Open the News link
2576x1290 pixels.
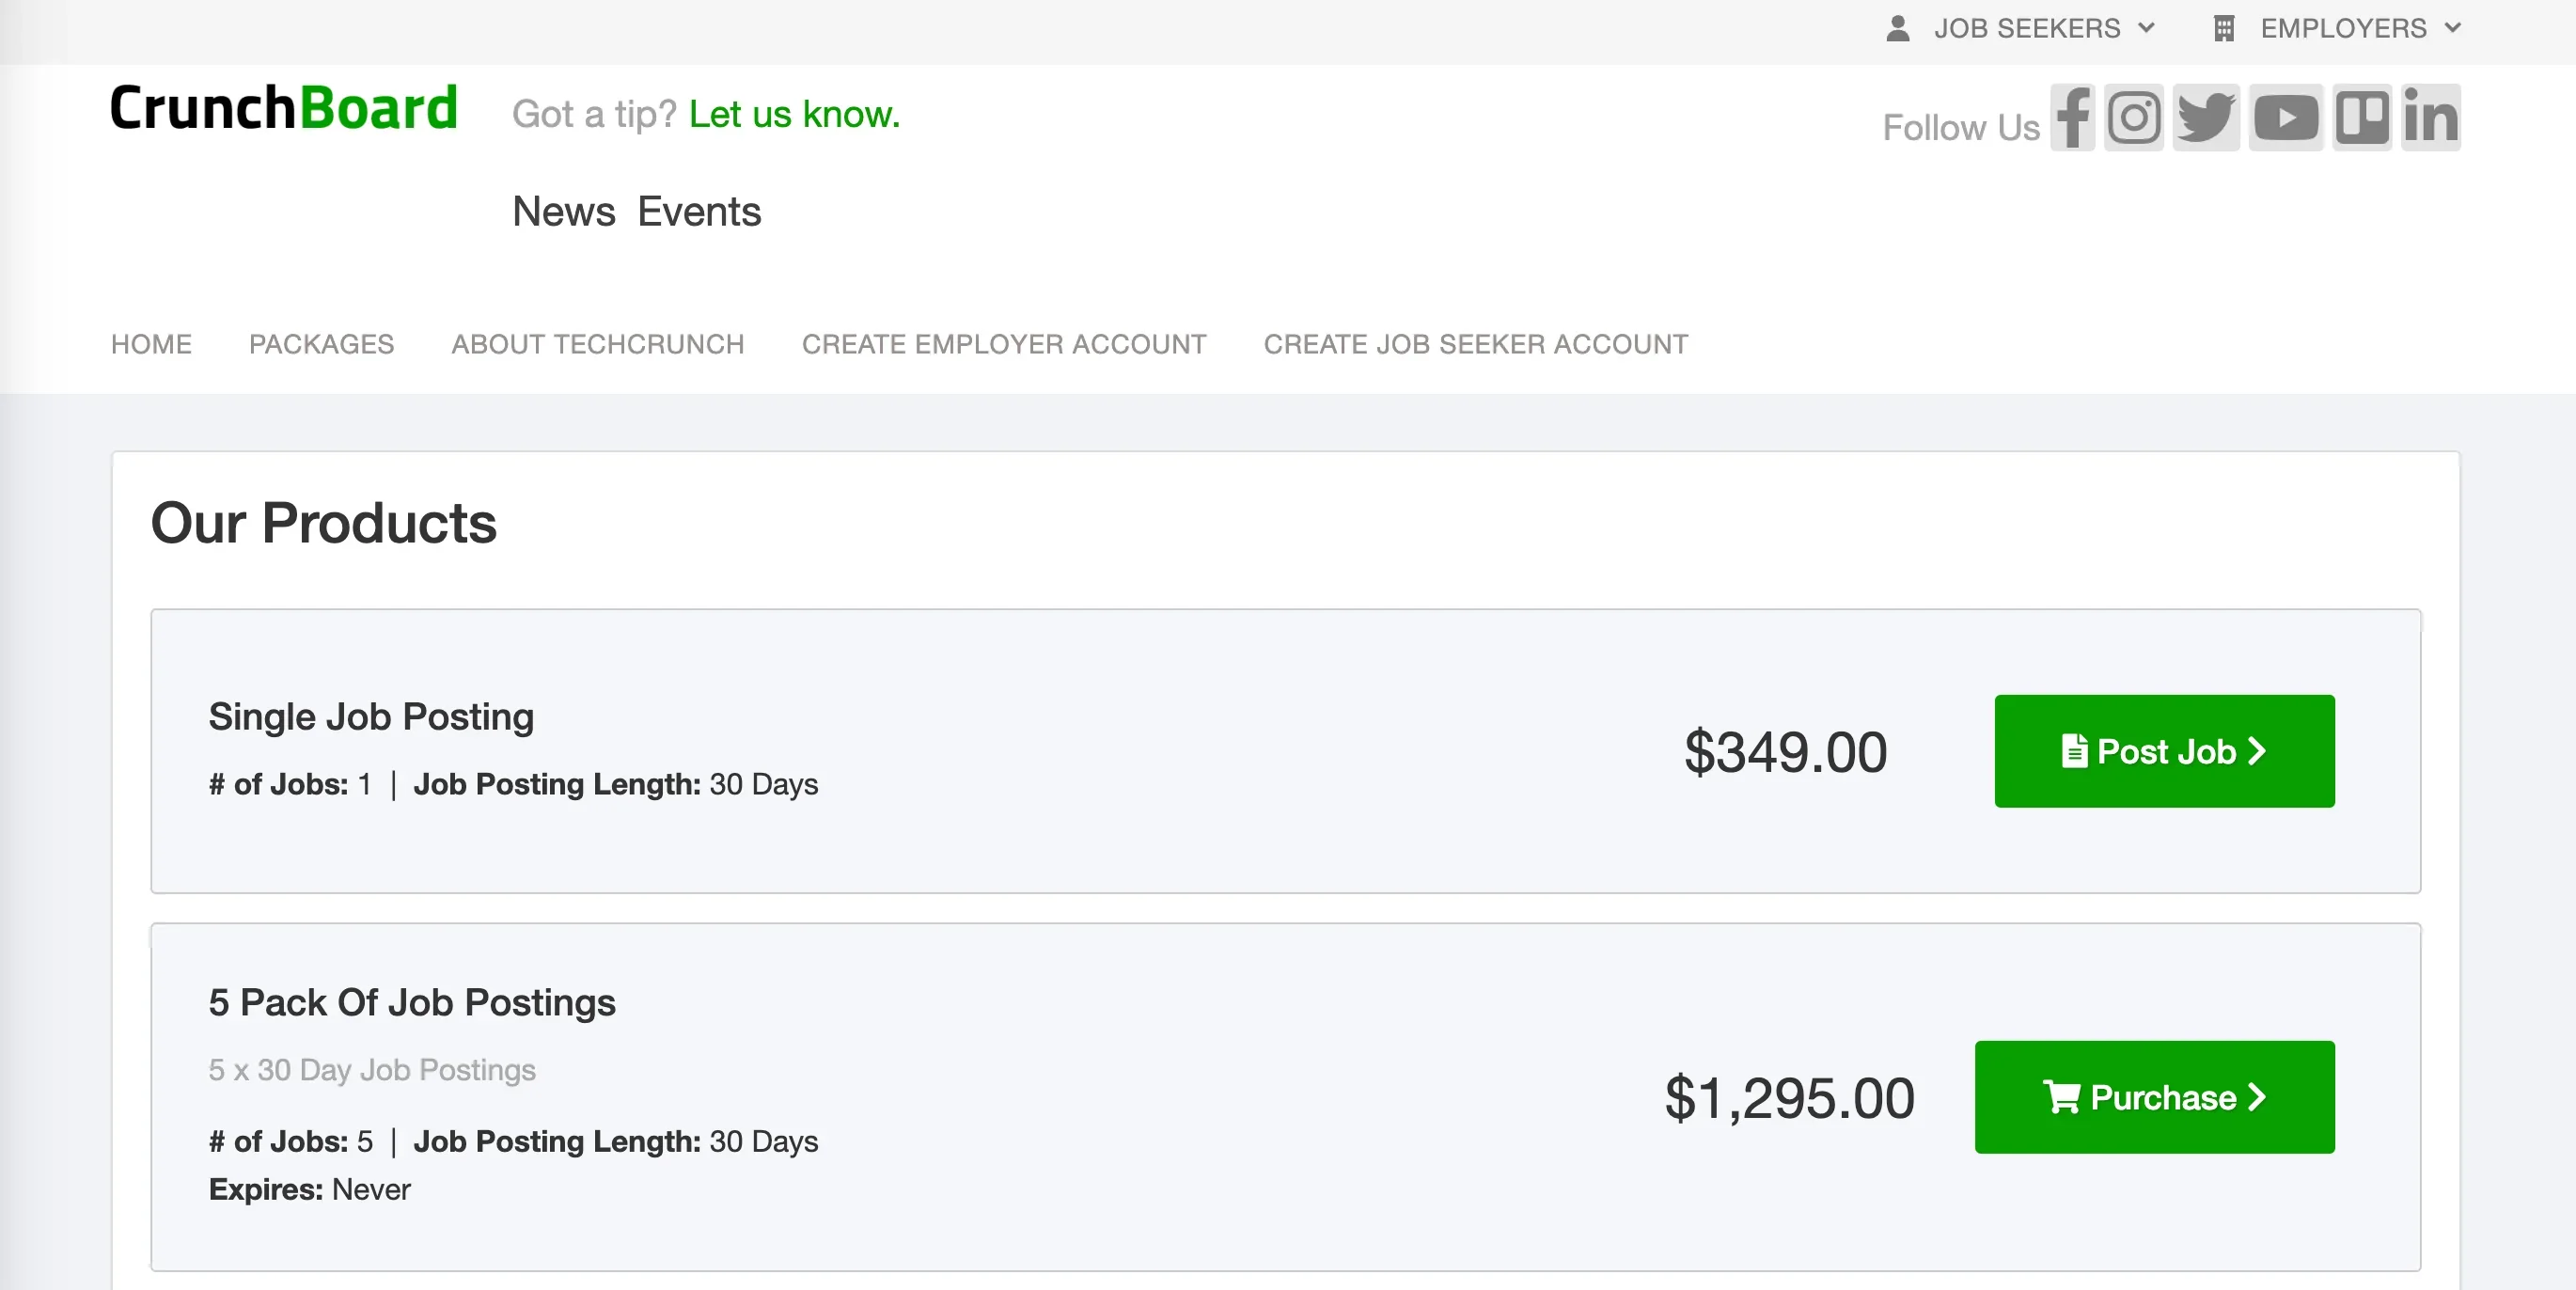coord(563,212)
